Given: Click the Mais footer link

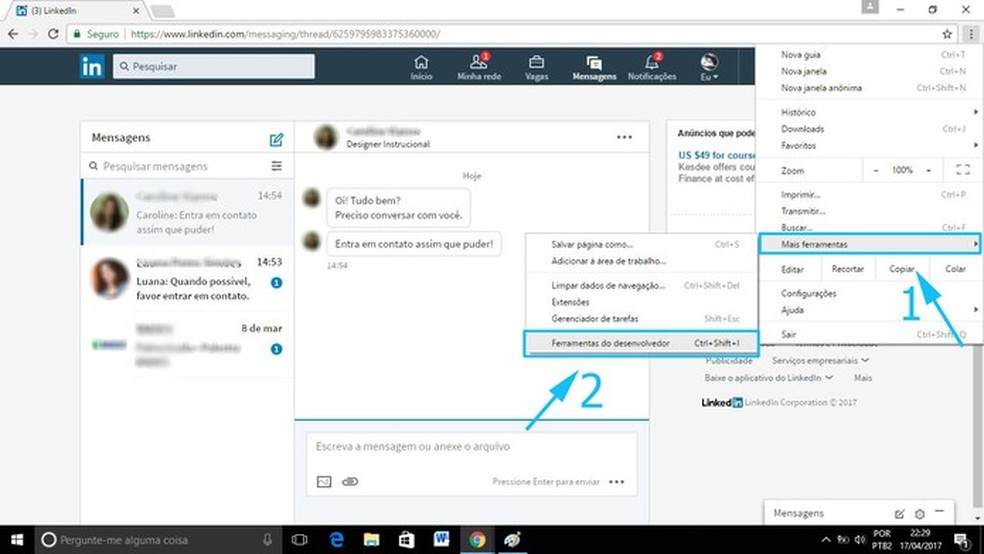Looking at the screenshot, I should click(x=862, y=378).
